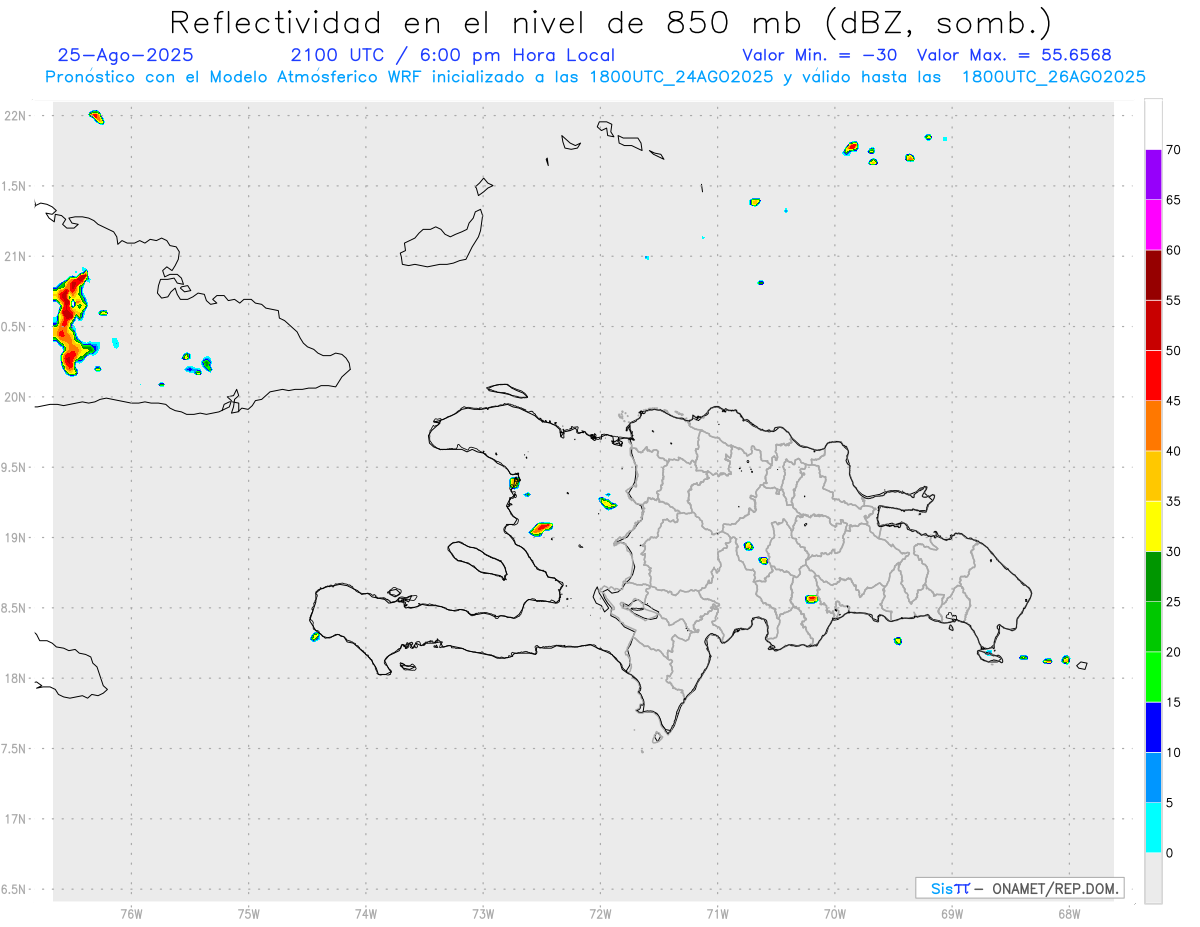Click the colorbar tick label '45'
Viewport: 1200px width, 927px height.
click(1174, 401)
